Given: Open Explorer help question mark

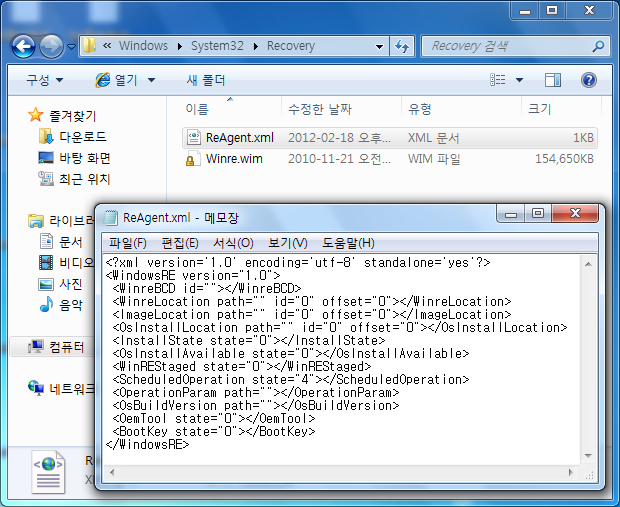Looking at the screenshot, I should point(588,80).
